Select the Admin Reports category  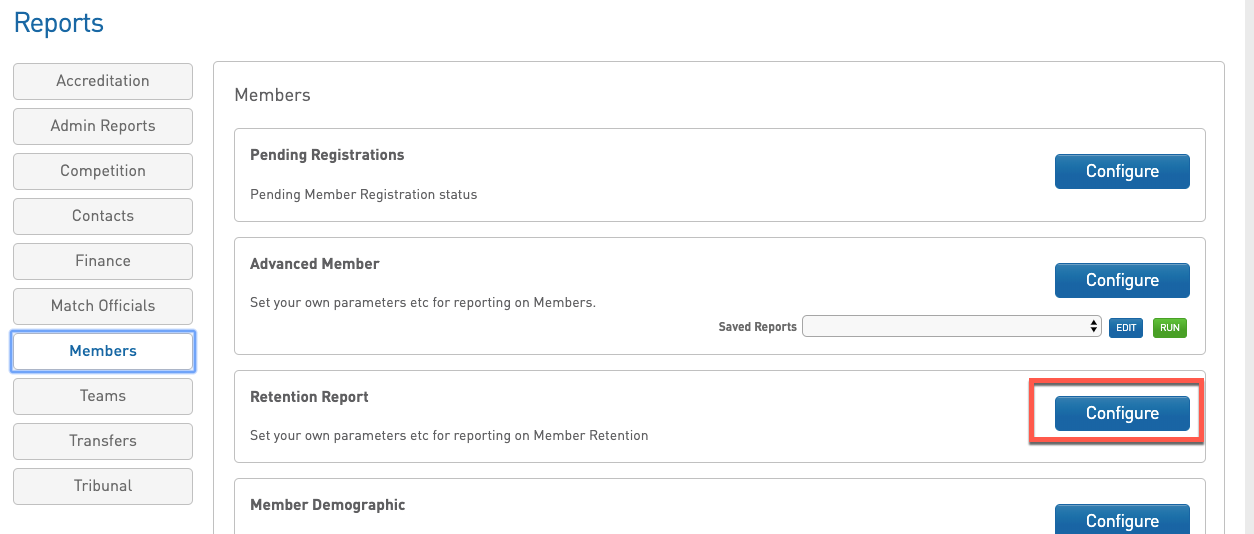coord(103,126)
